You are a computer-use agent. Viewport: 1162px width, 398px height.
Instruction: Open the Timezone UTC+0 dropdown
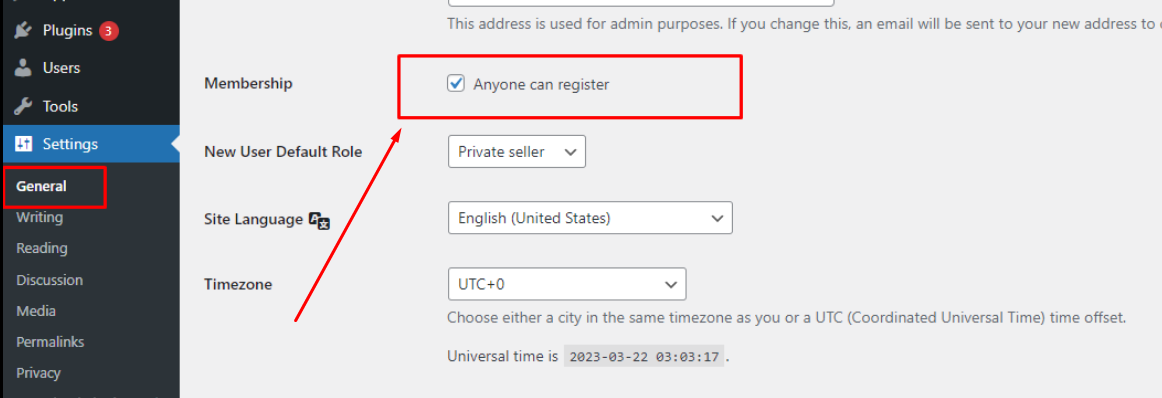pos(567,284)
